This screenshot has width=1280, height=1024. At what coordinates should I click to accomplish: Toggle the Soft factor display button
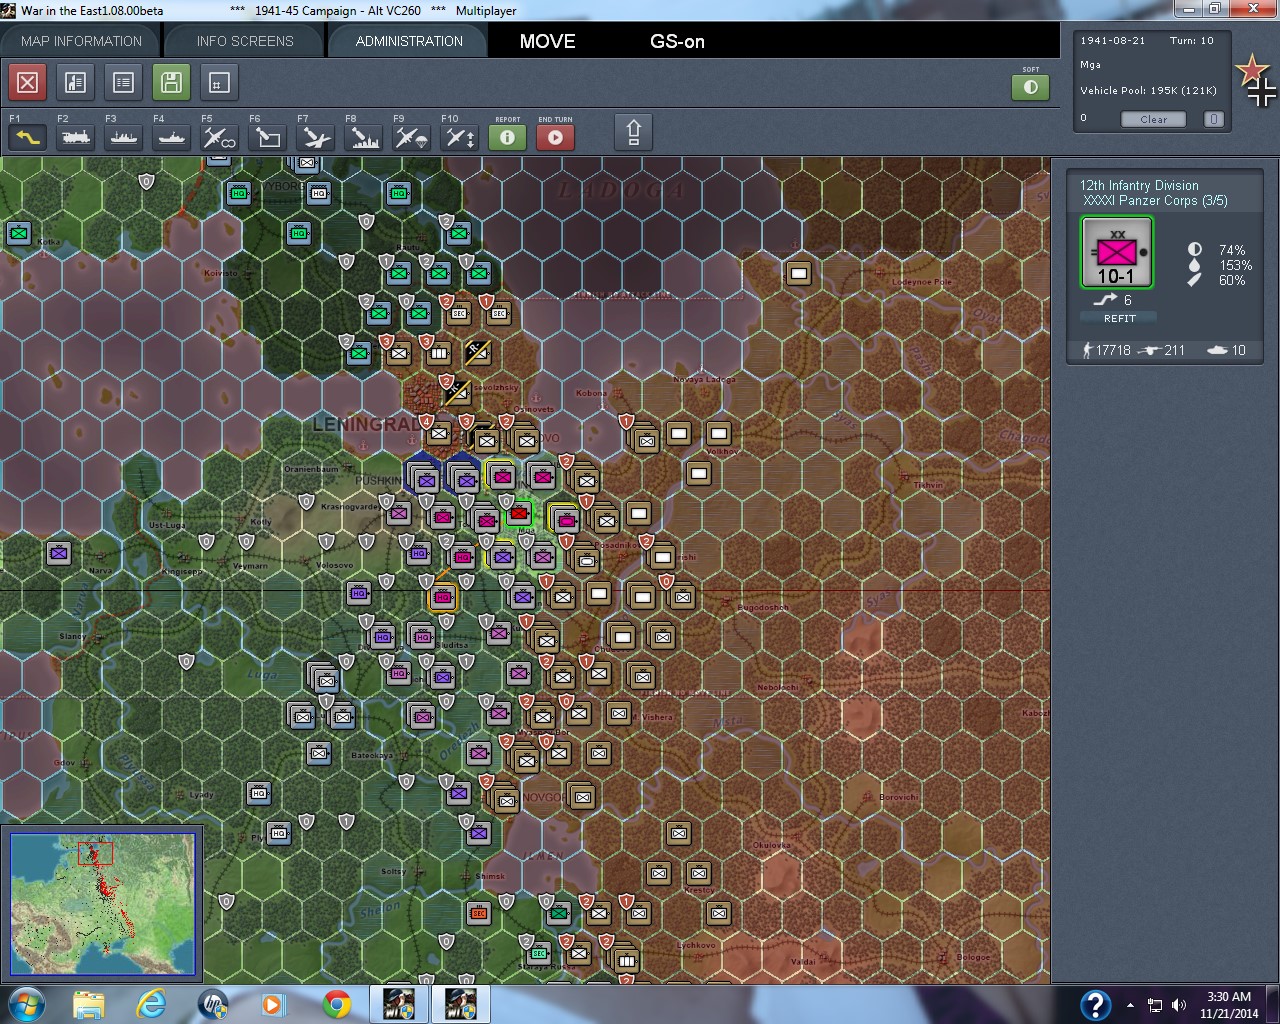1030,87
